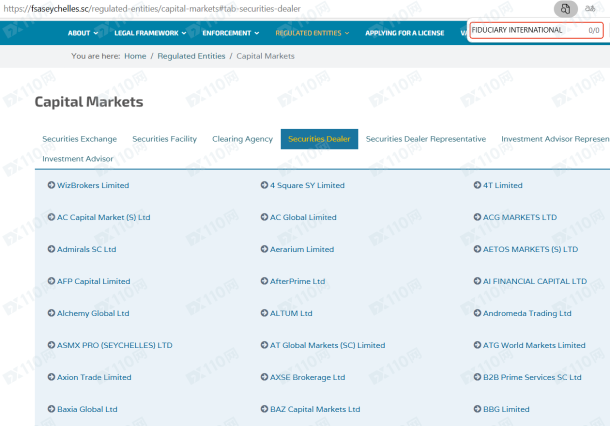Open AfterPrime Ltd entry

pos(298,281)
